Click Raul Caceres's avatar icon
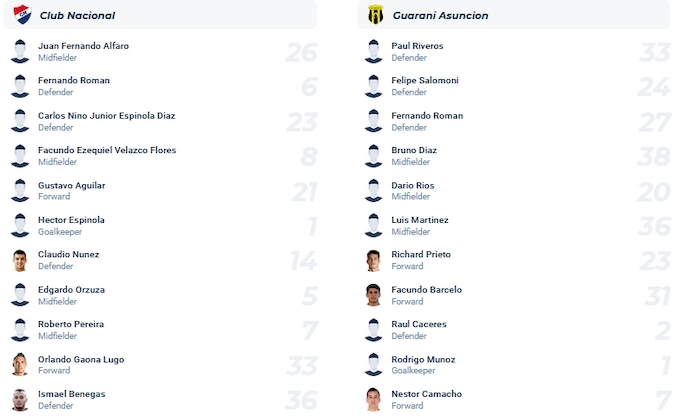The image size is (690, 417). (x=374, y=330)
